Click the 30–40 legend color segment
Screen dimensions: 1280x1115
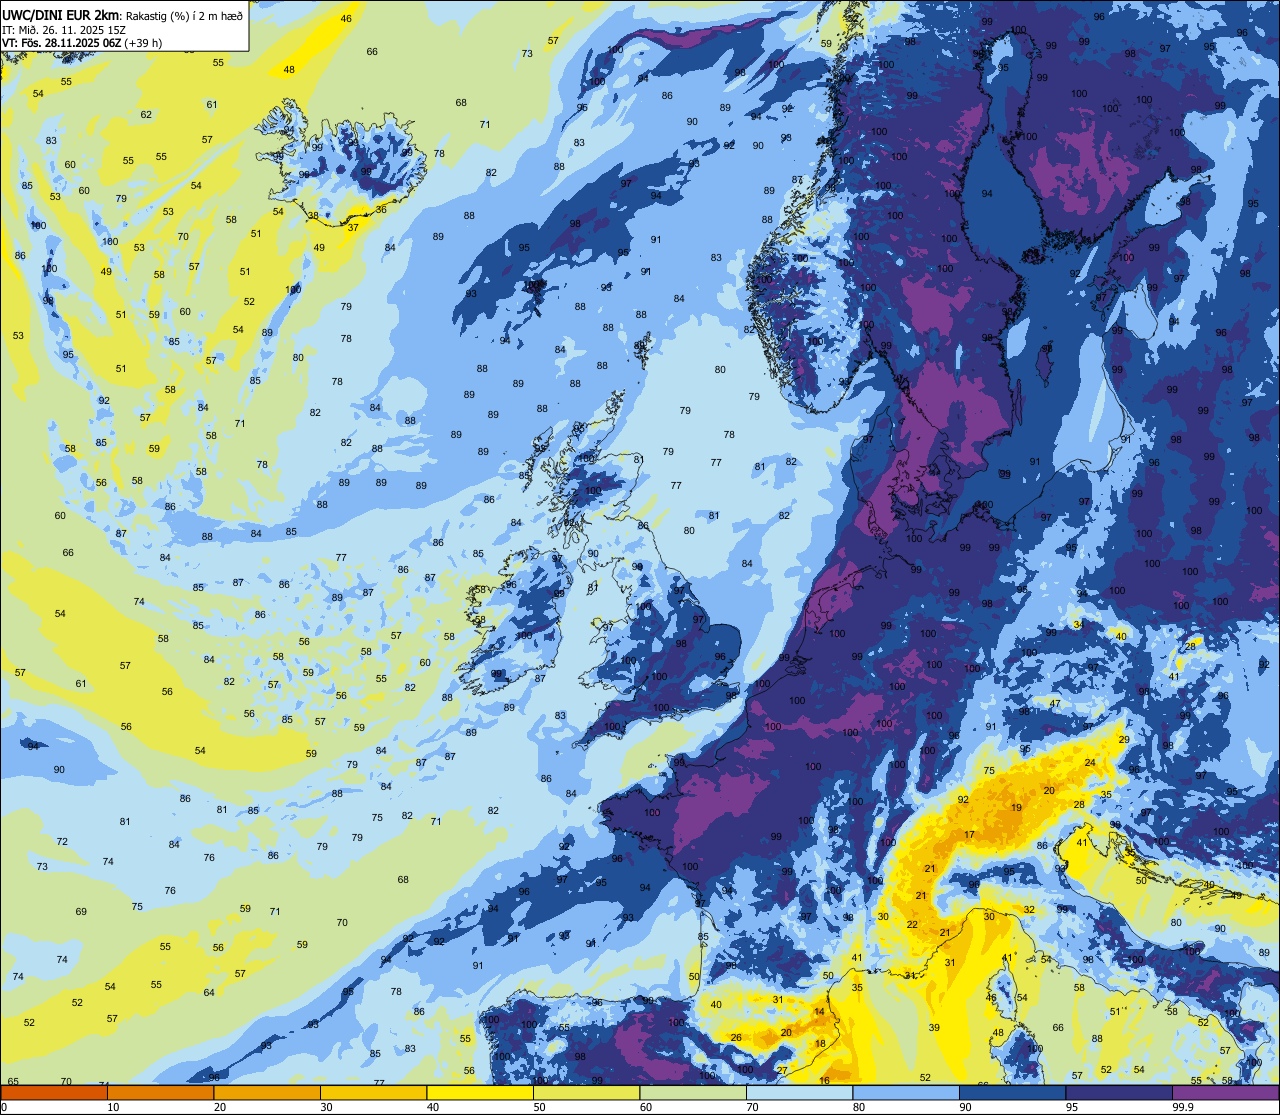(373, 1092)
